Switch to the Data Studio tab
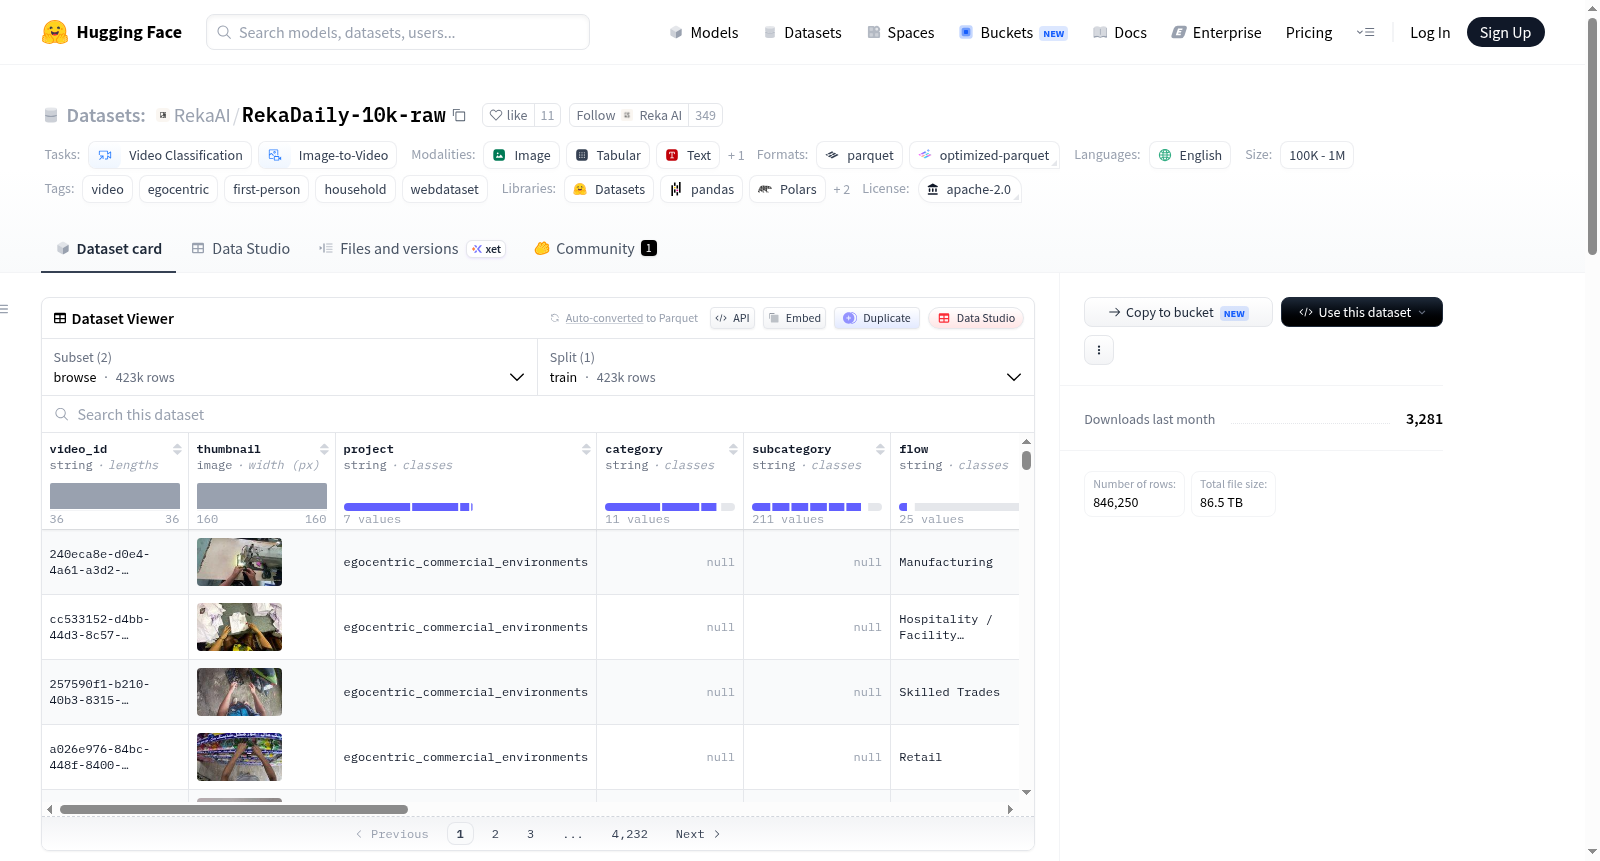This screenshot has width=1600, height=861. pyautogui.click(x=241, y=249)
